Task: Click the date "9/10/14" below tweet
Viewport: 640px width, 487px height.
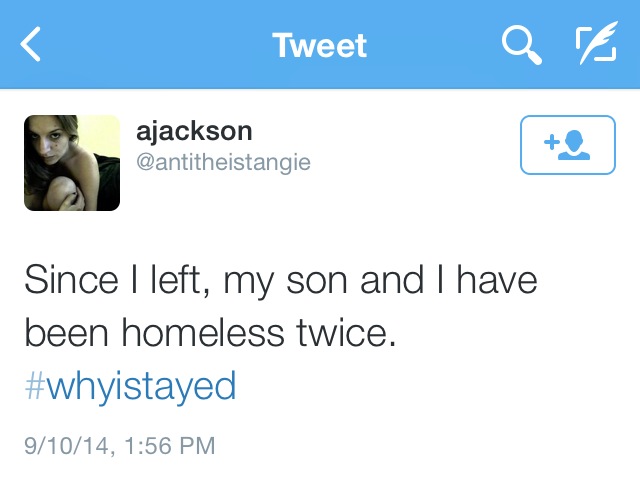Action: click(62, 444)
